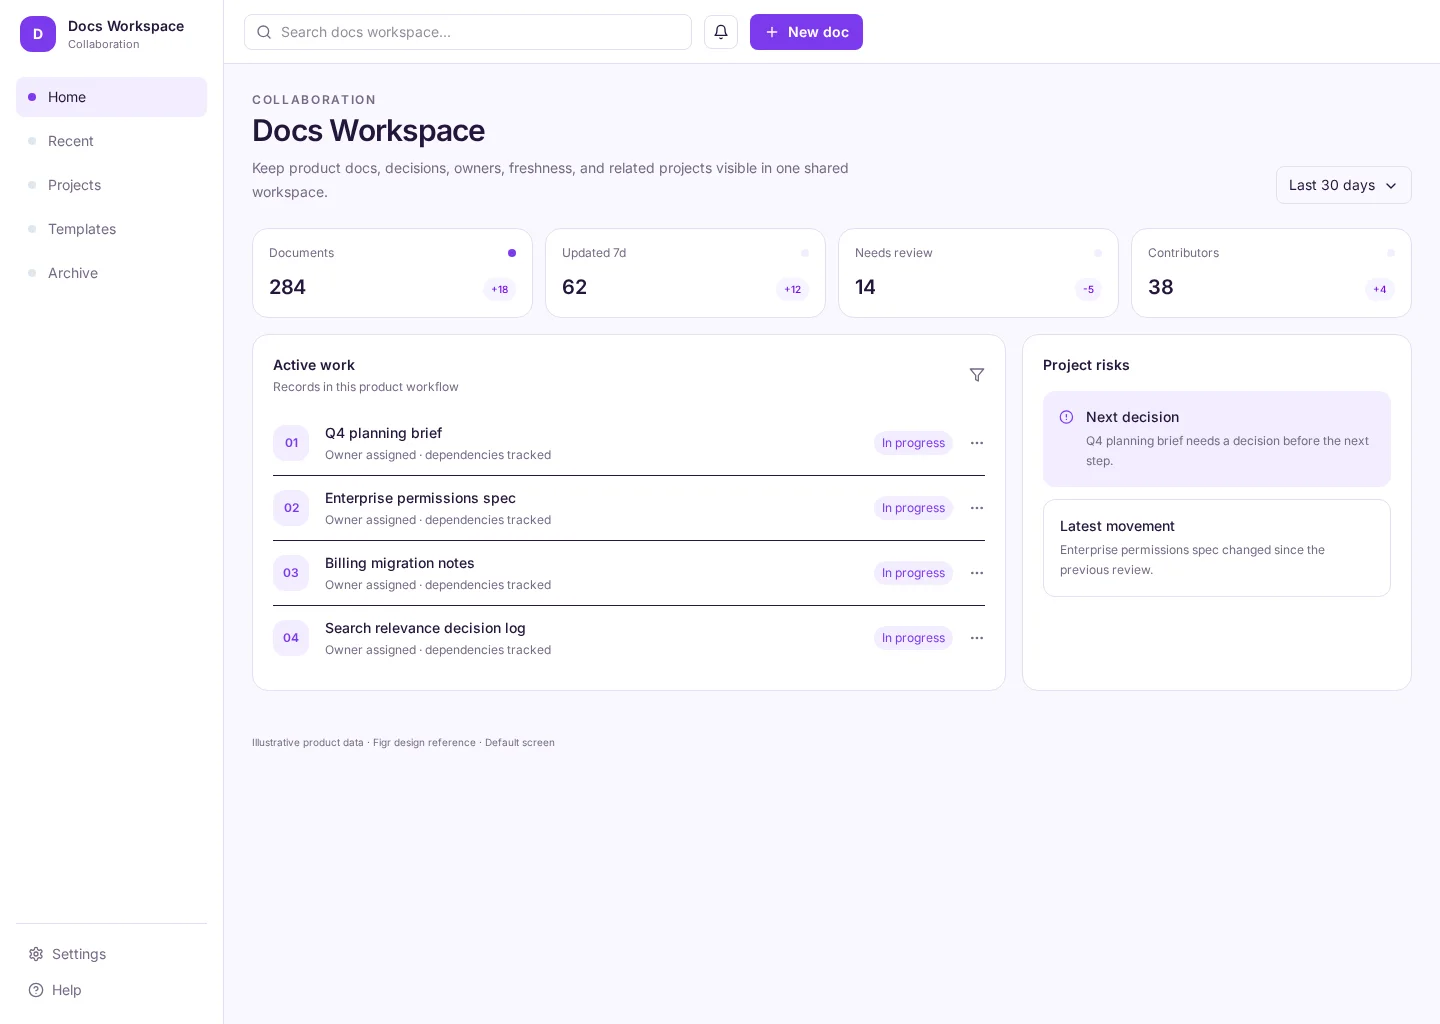Click the +4 change badge
1440x1024 pixels.
(1380, 290)
